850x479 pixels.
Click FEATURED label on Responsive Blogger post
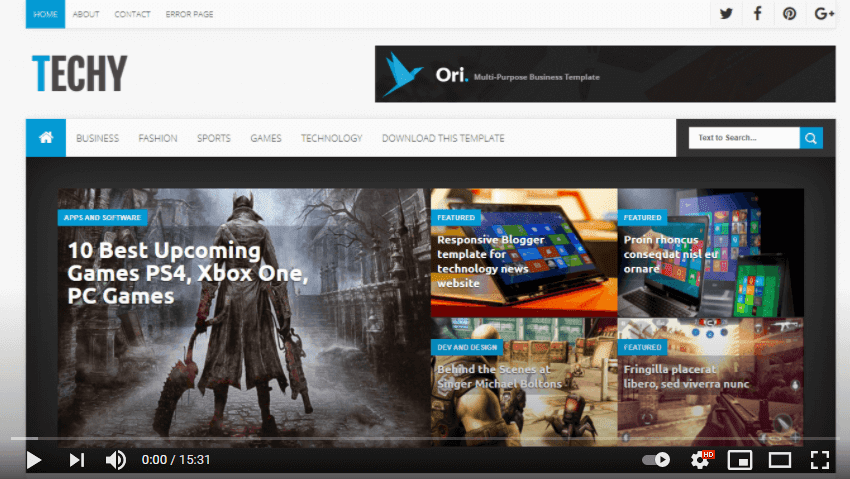[x=456, y=217]
